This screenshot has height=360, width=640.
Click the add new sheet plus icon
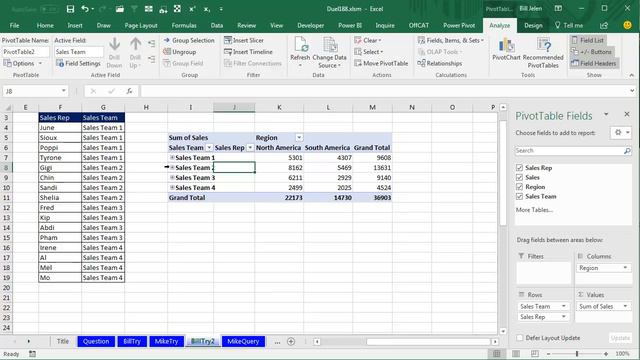point(291,342)
